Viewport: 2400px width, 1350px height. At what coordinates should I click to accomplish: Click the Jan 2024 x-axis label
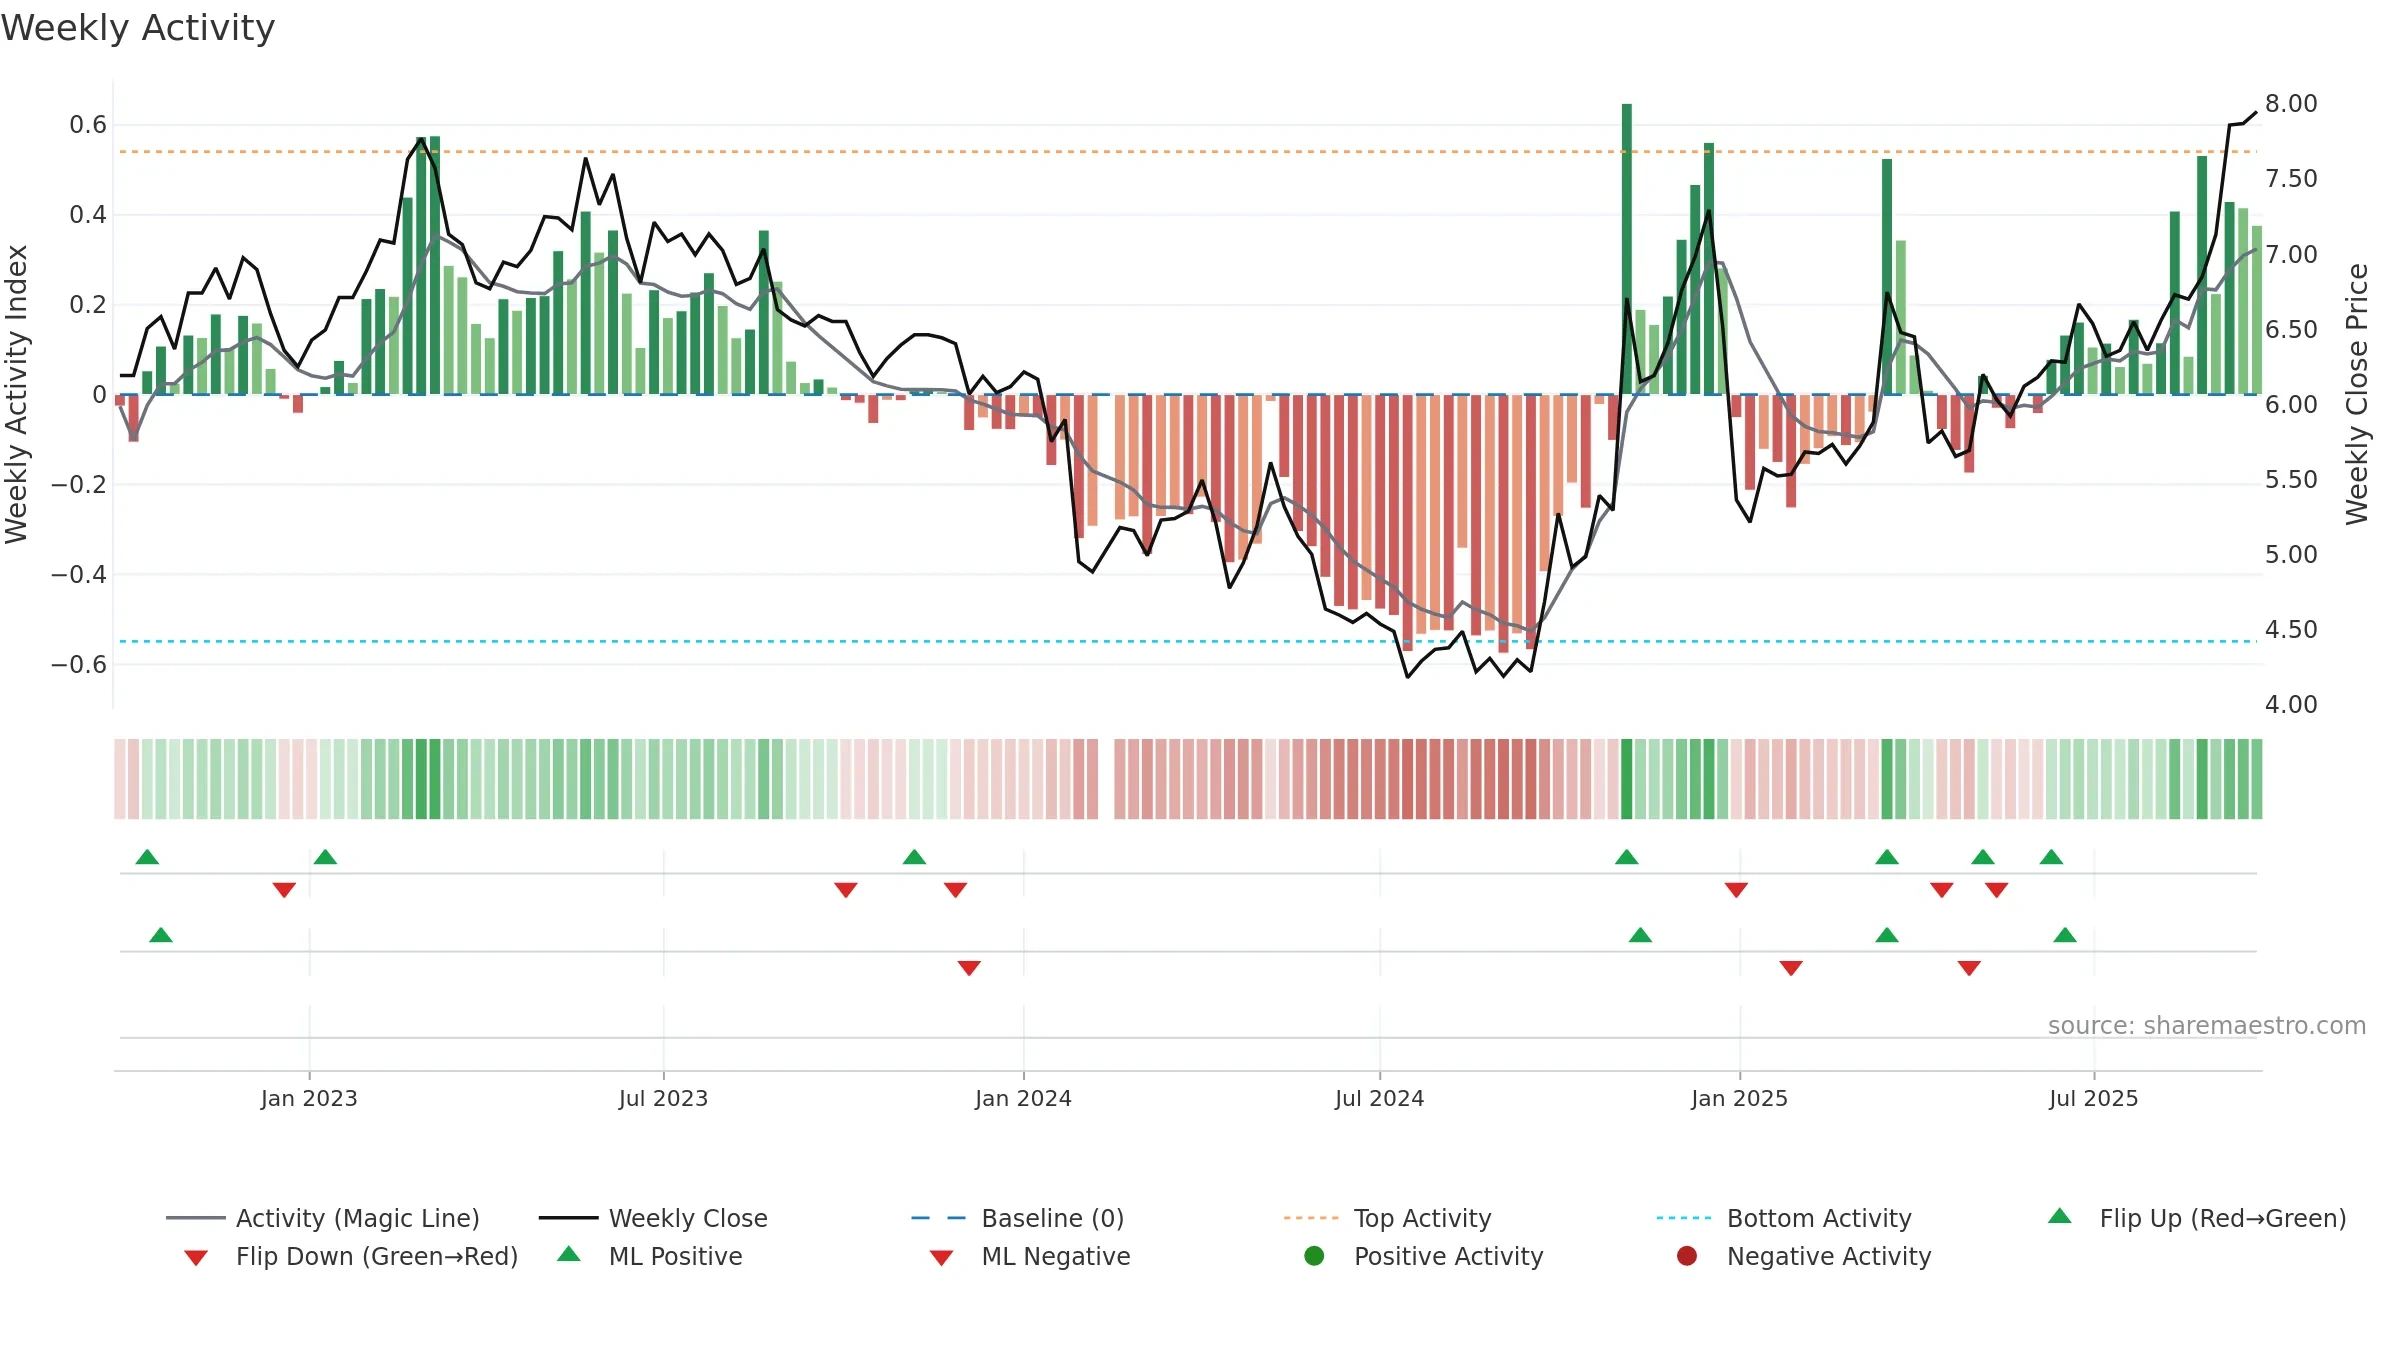pyautogui.click(x=1023, y=1099)
